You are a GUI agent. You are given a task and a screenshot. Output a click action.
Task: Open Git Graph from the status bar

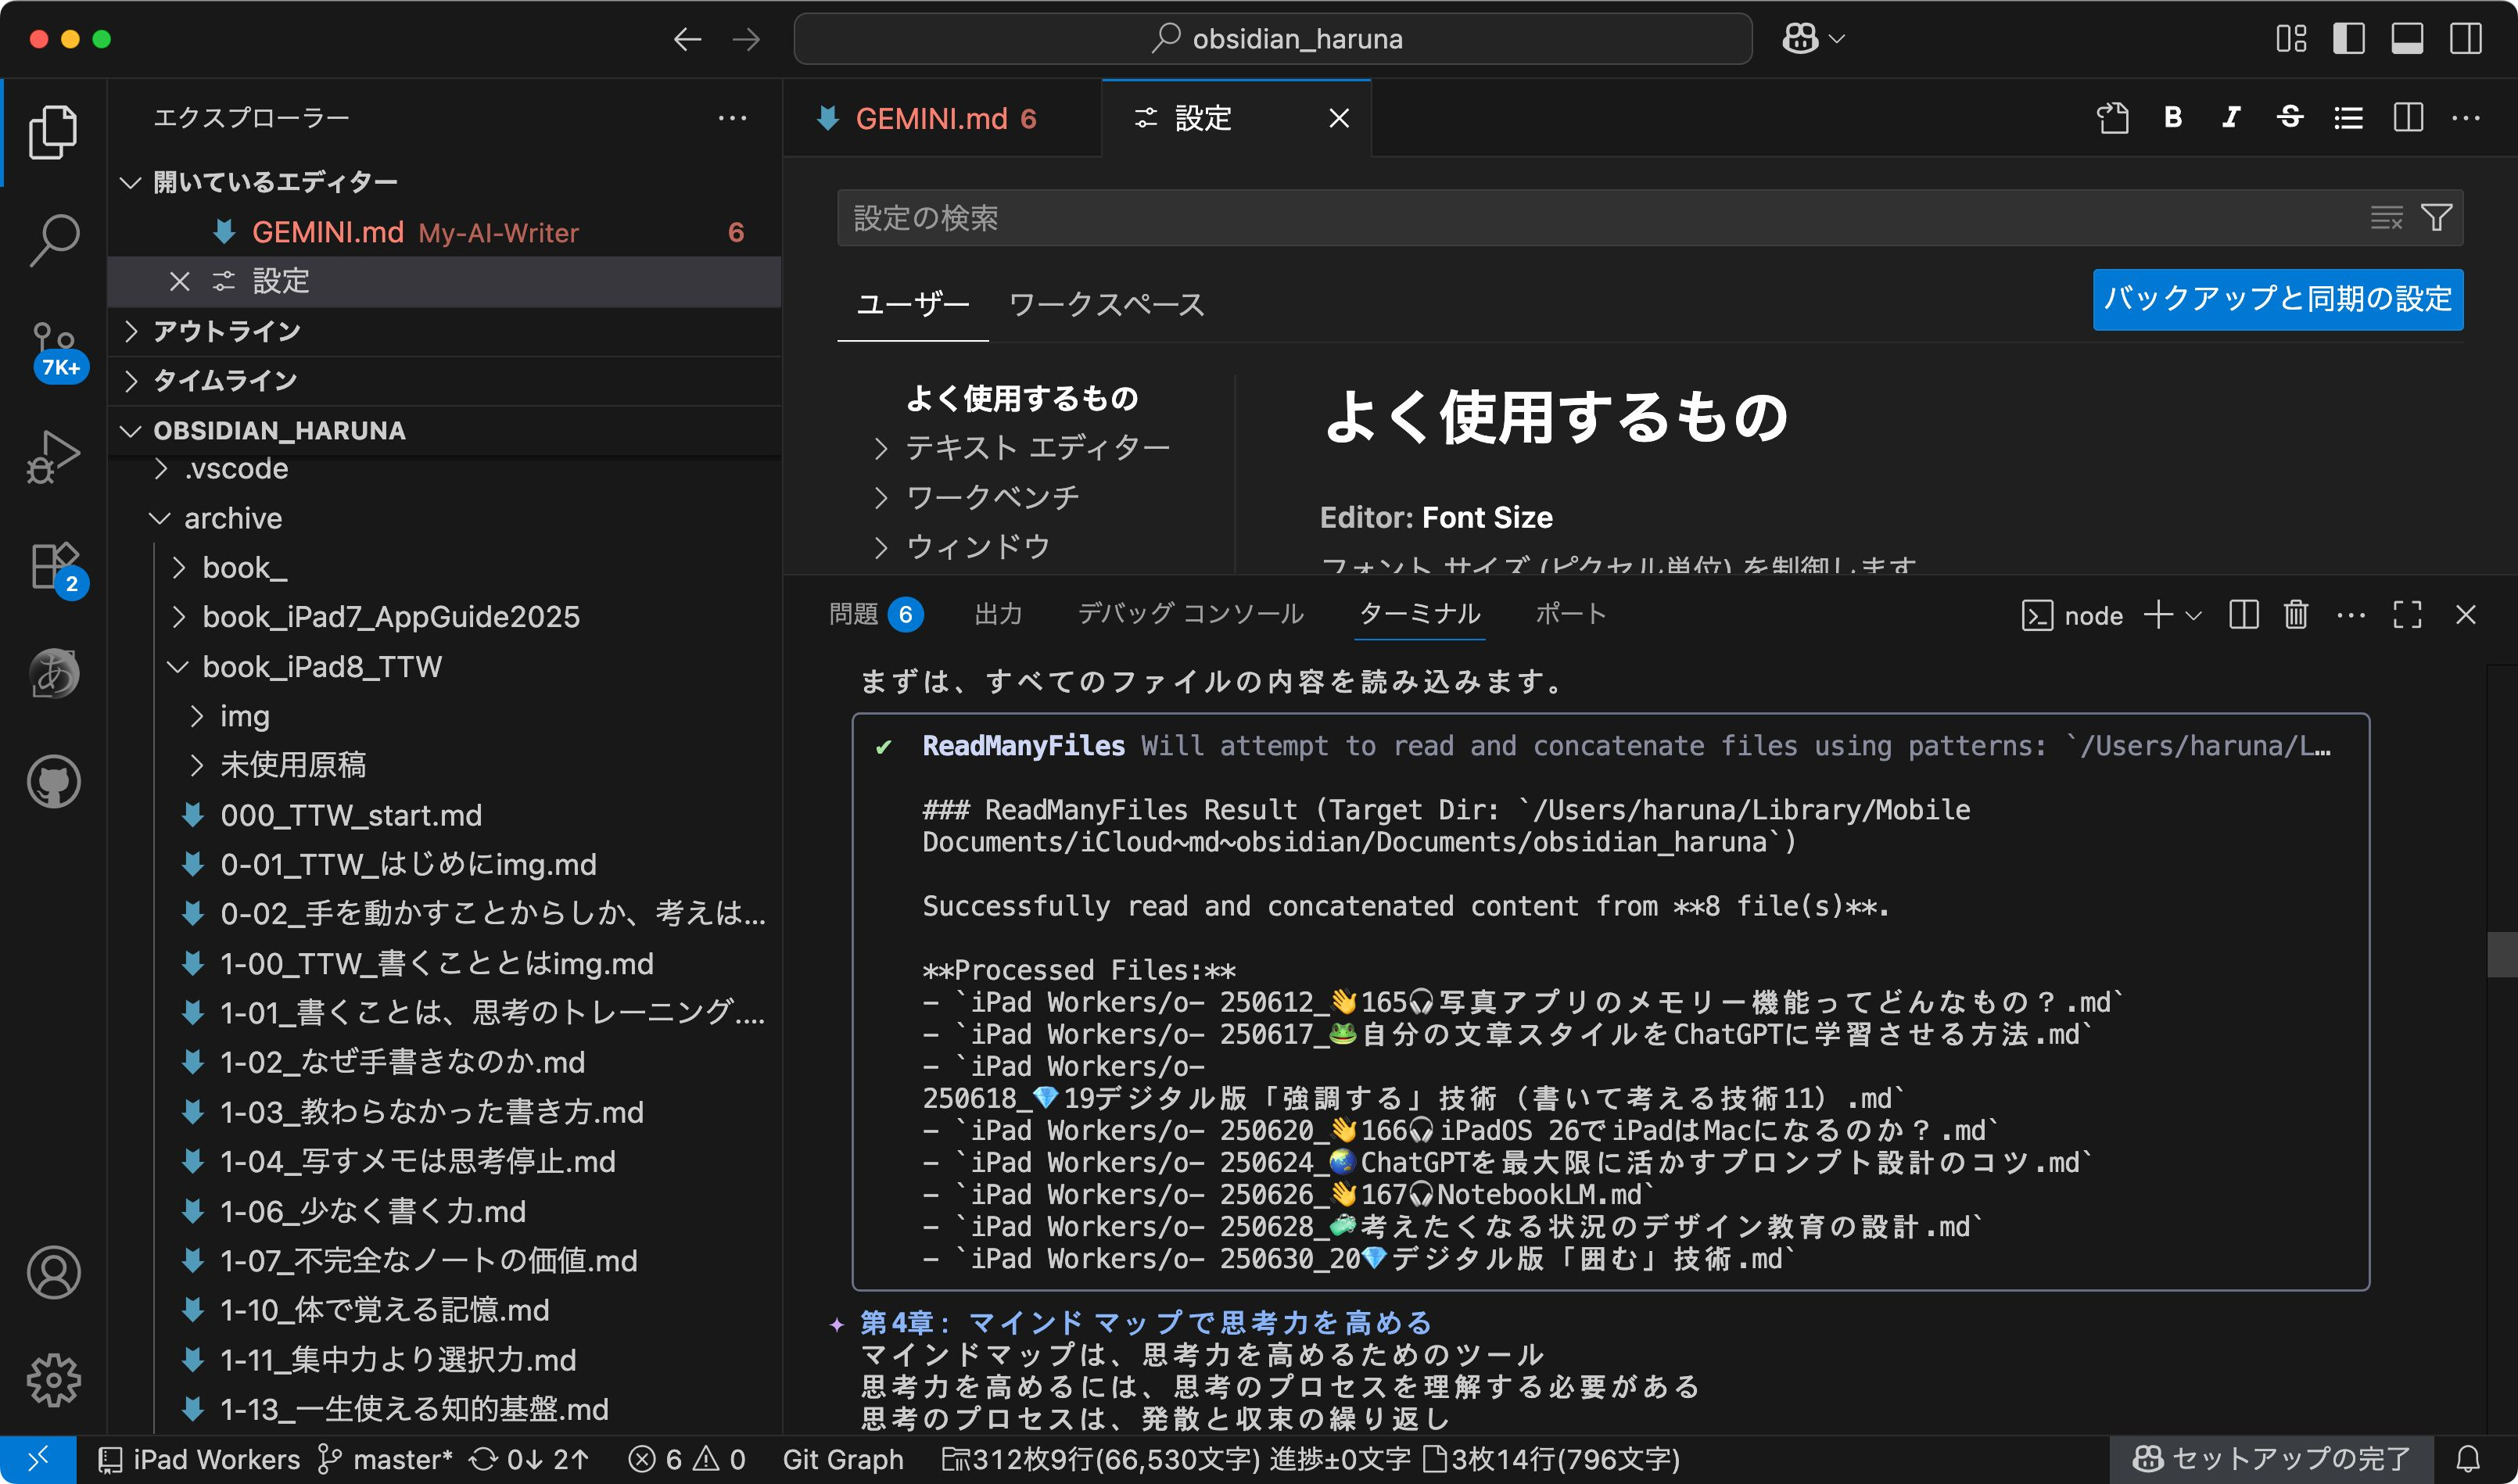click(842, 1459)
